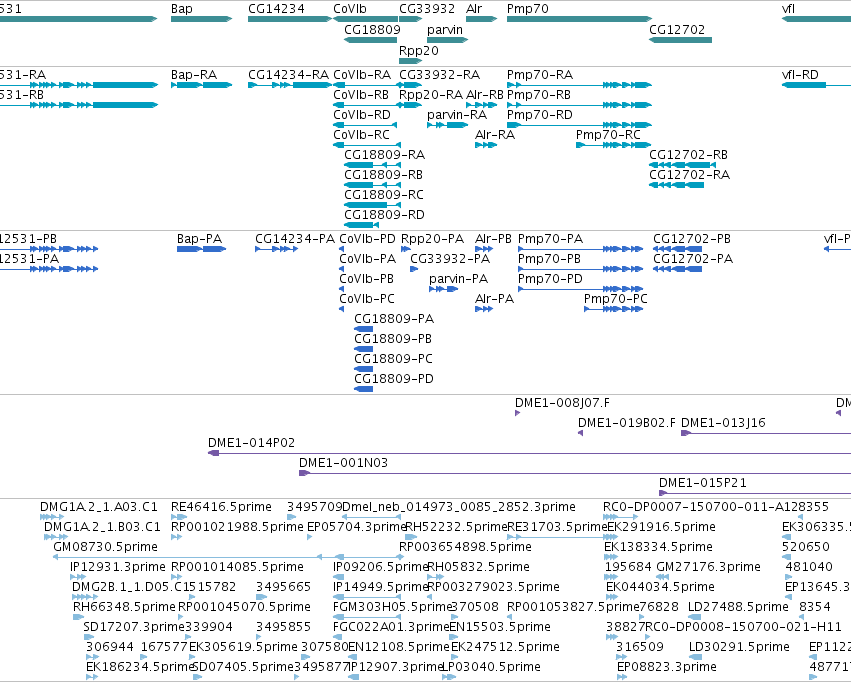This screenshot has height=682, width=851.
Task: Select the EK044034.5prime EST label
Action: click(x=660, y=587)
